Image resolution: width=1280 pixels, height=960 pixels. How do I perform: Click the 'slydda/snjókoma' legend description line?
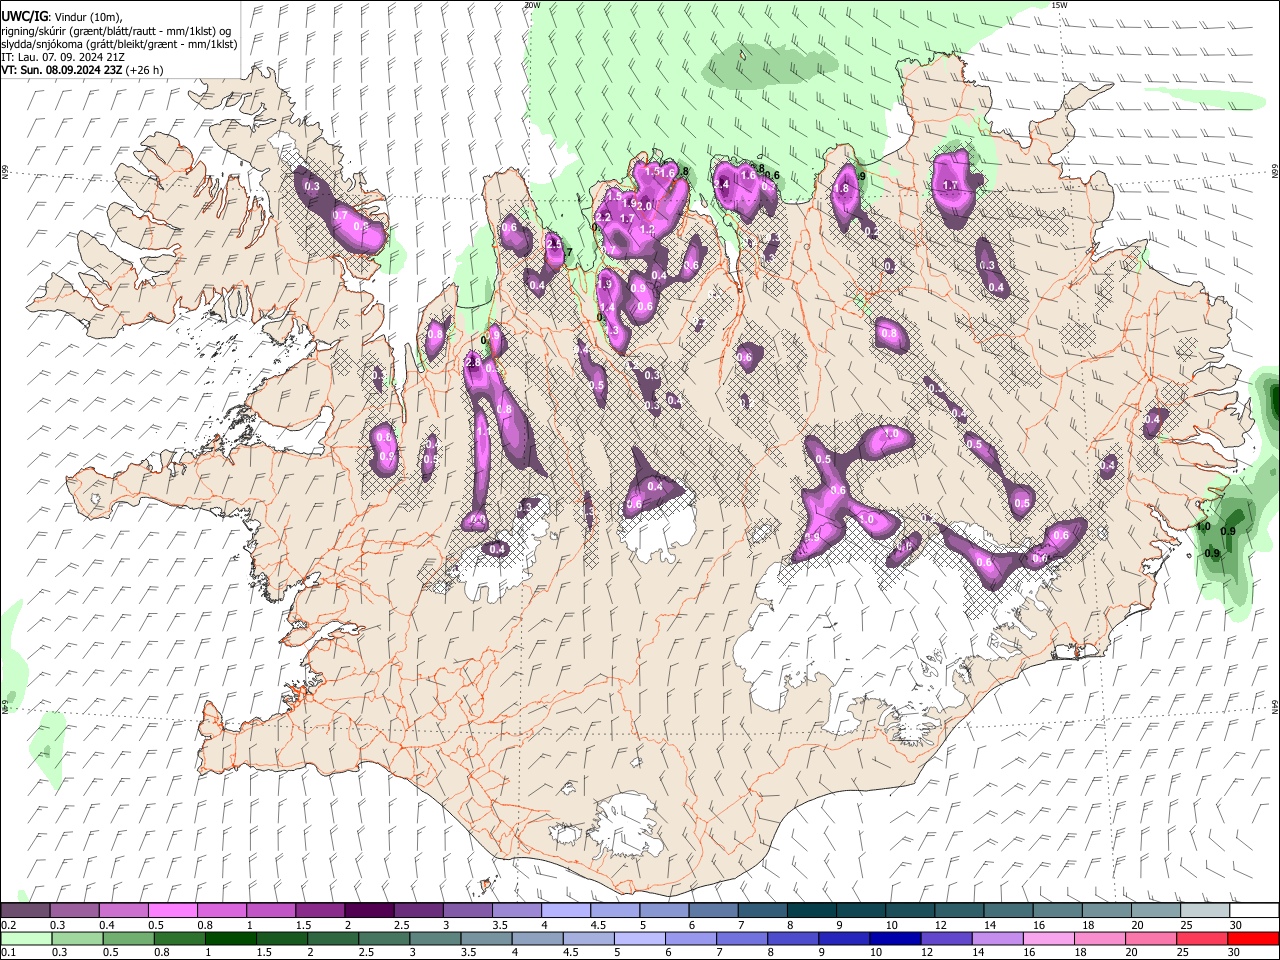tap(119, 44)
